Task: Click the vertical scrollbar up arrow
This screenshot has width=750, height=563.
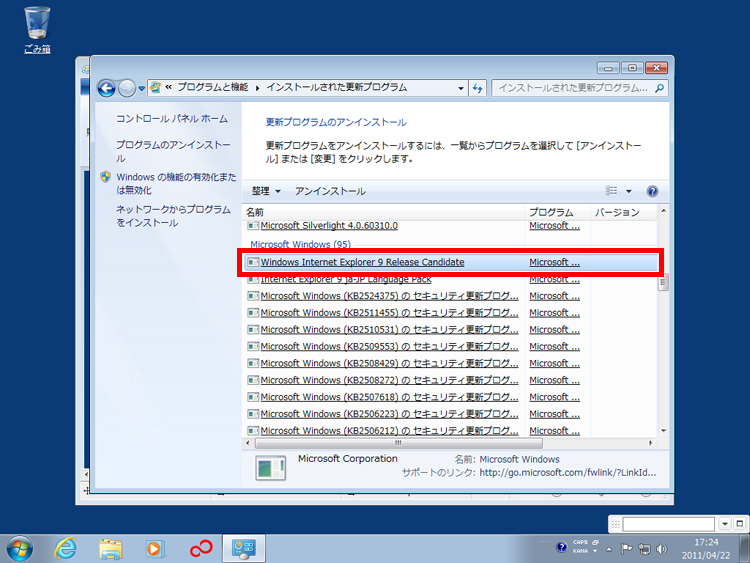Action: [x=663, y=211]
